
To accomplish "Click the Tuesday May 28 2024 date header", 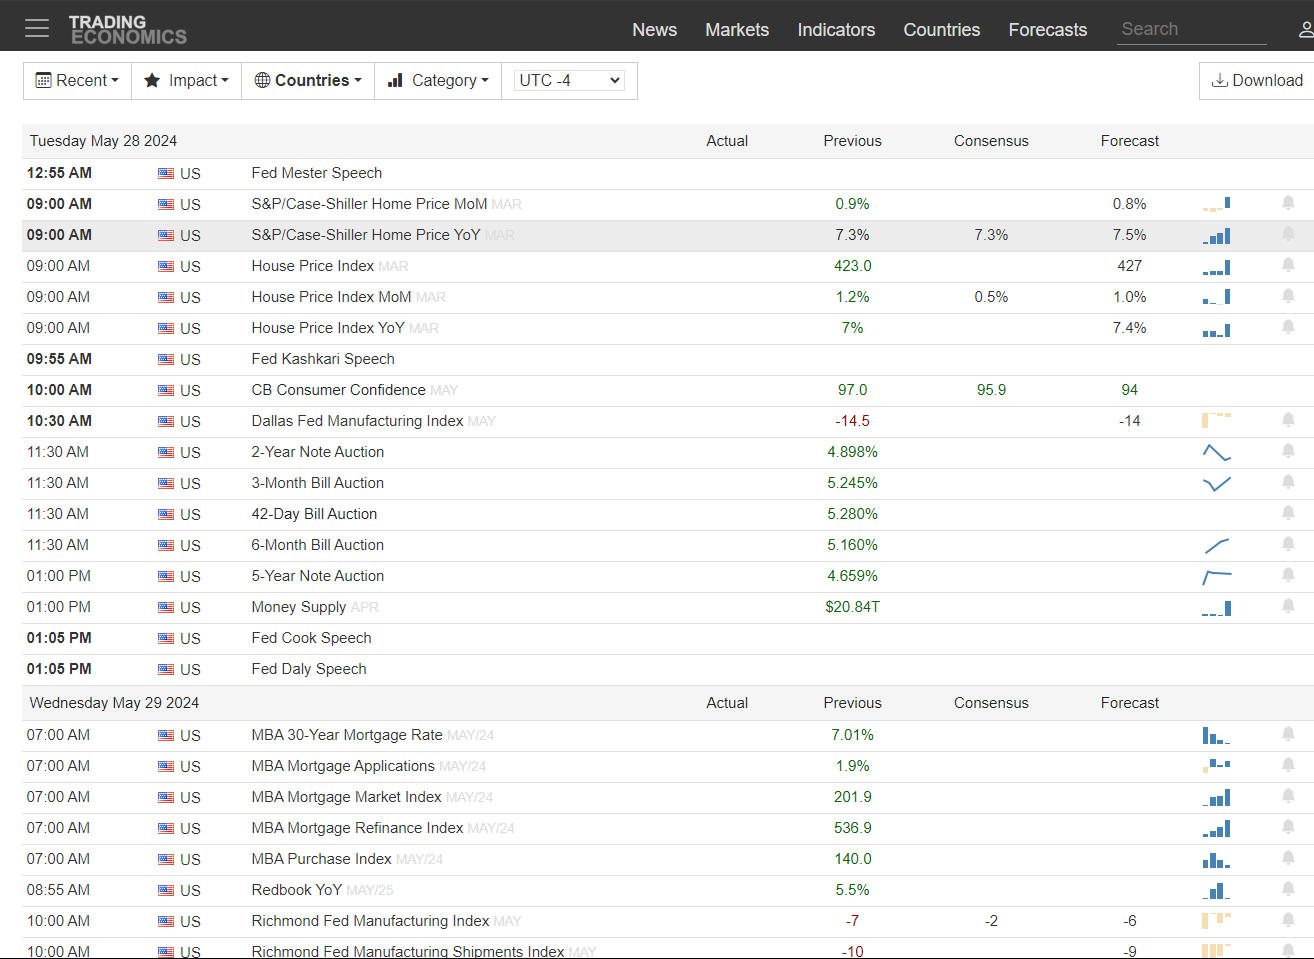I will (x=103, y=141).
